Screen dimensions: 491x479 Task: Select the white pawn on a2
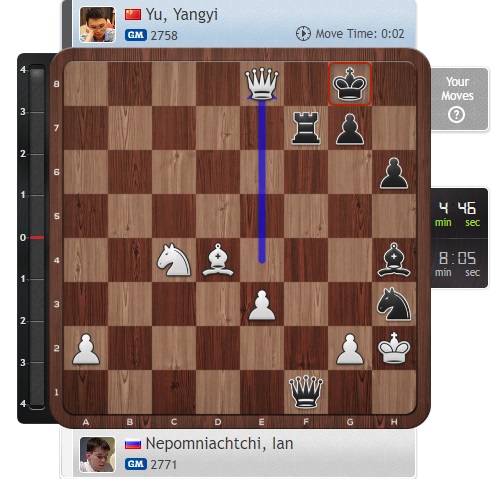click(86, 349)
